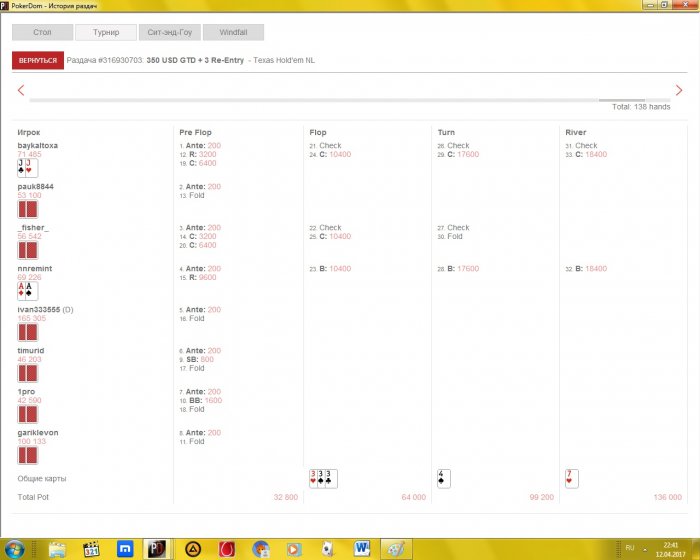Click the Turn column header
The height and width of the screenshot is (560, 700).
[x=446, y=132]
